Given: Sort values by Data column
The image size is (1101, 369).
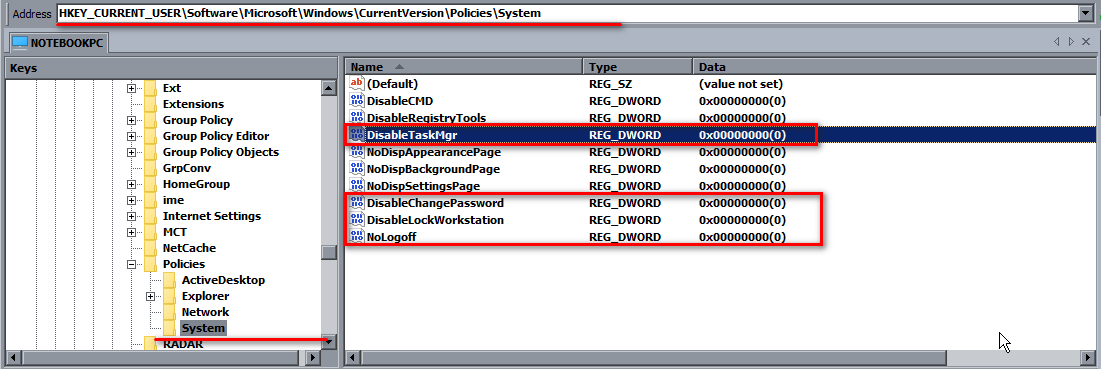Looking at the screenshot, I should click(895, 67).
